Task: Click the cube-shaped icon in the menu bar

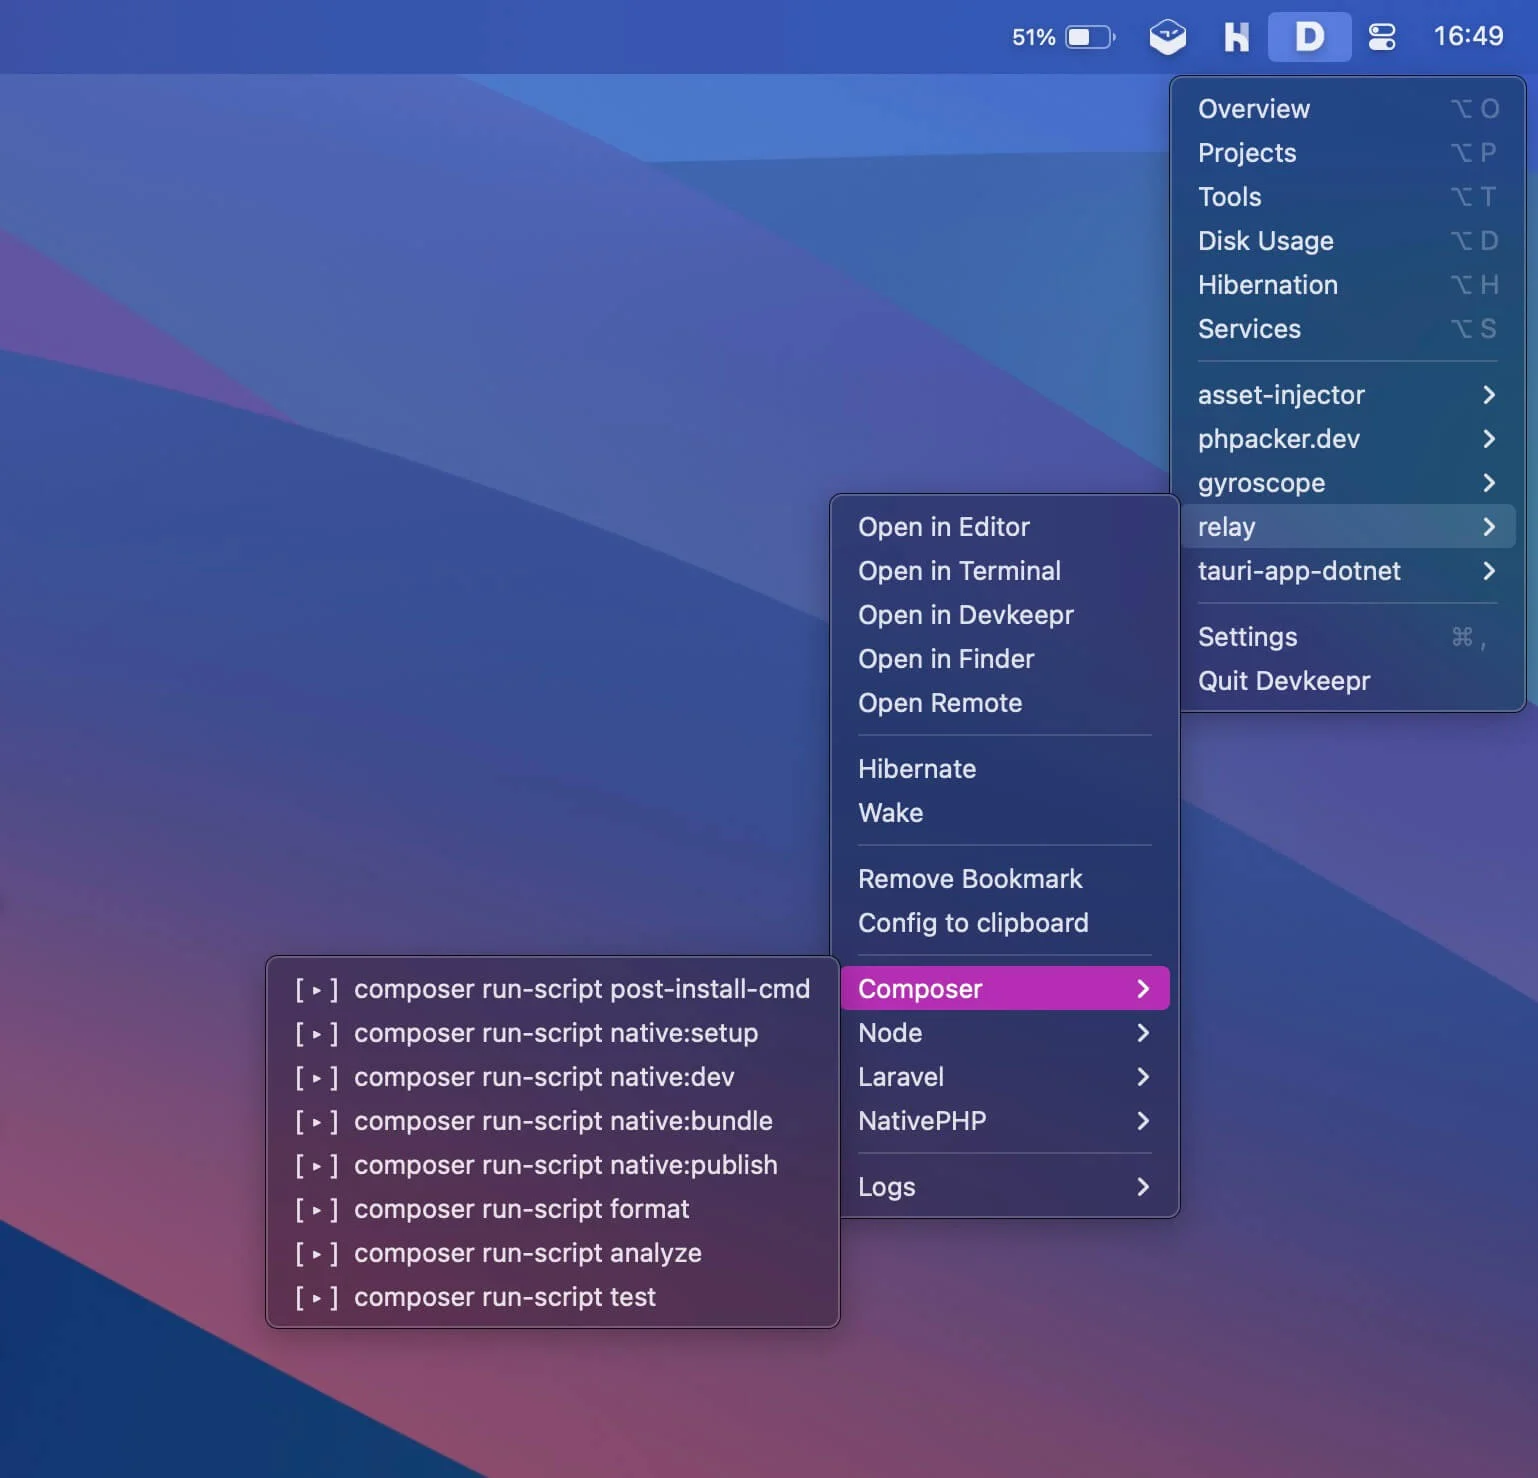Action: pos(1167,36)
